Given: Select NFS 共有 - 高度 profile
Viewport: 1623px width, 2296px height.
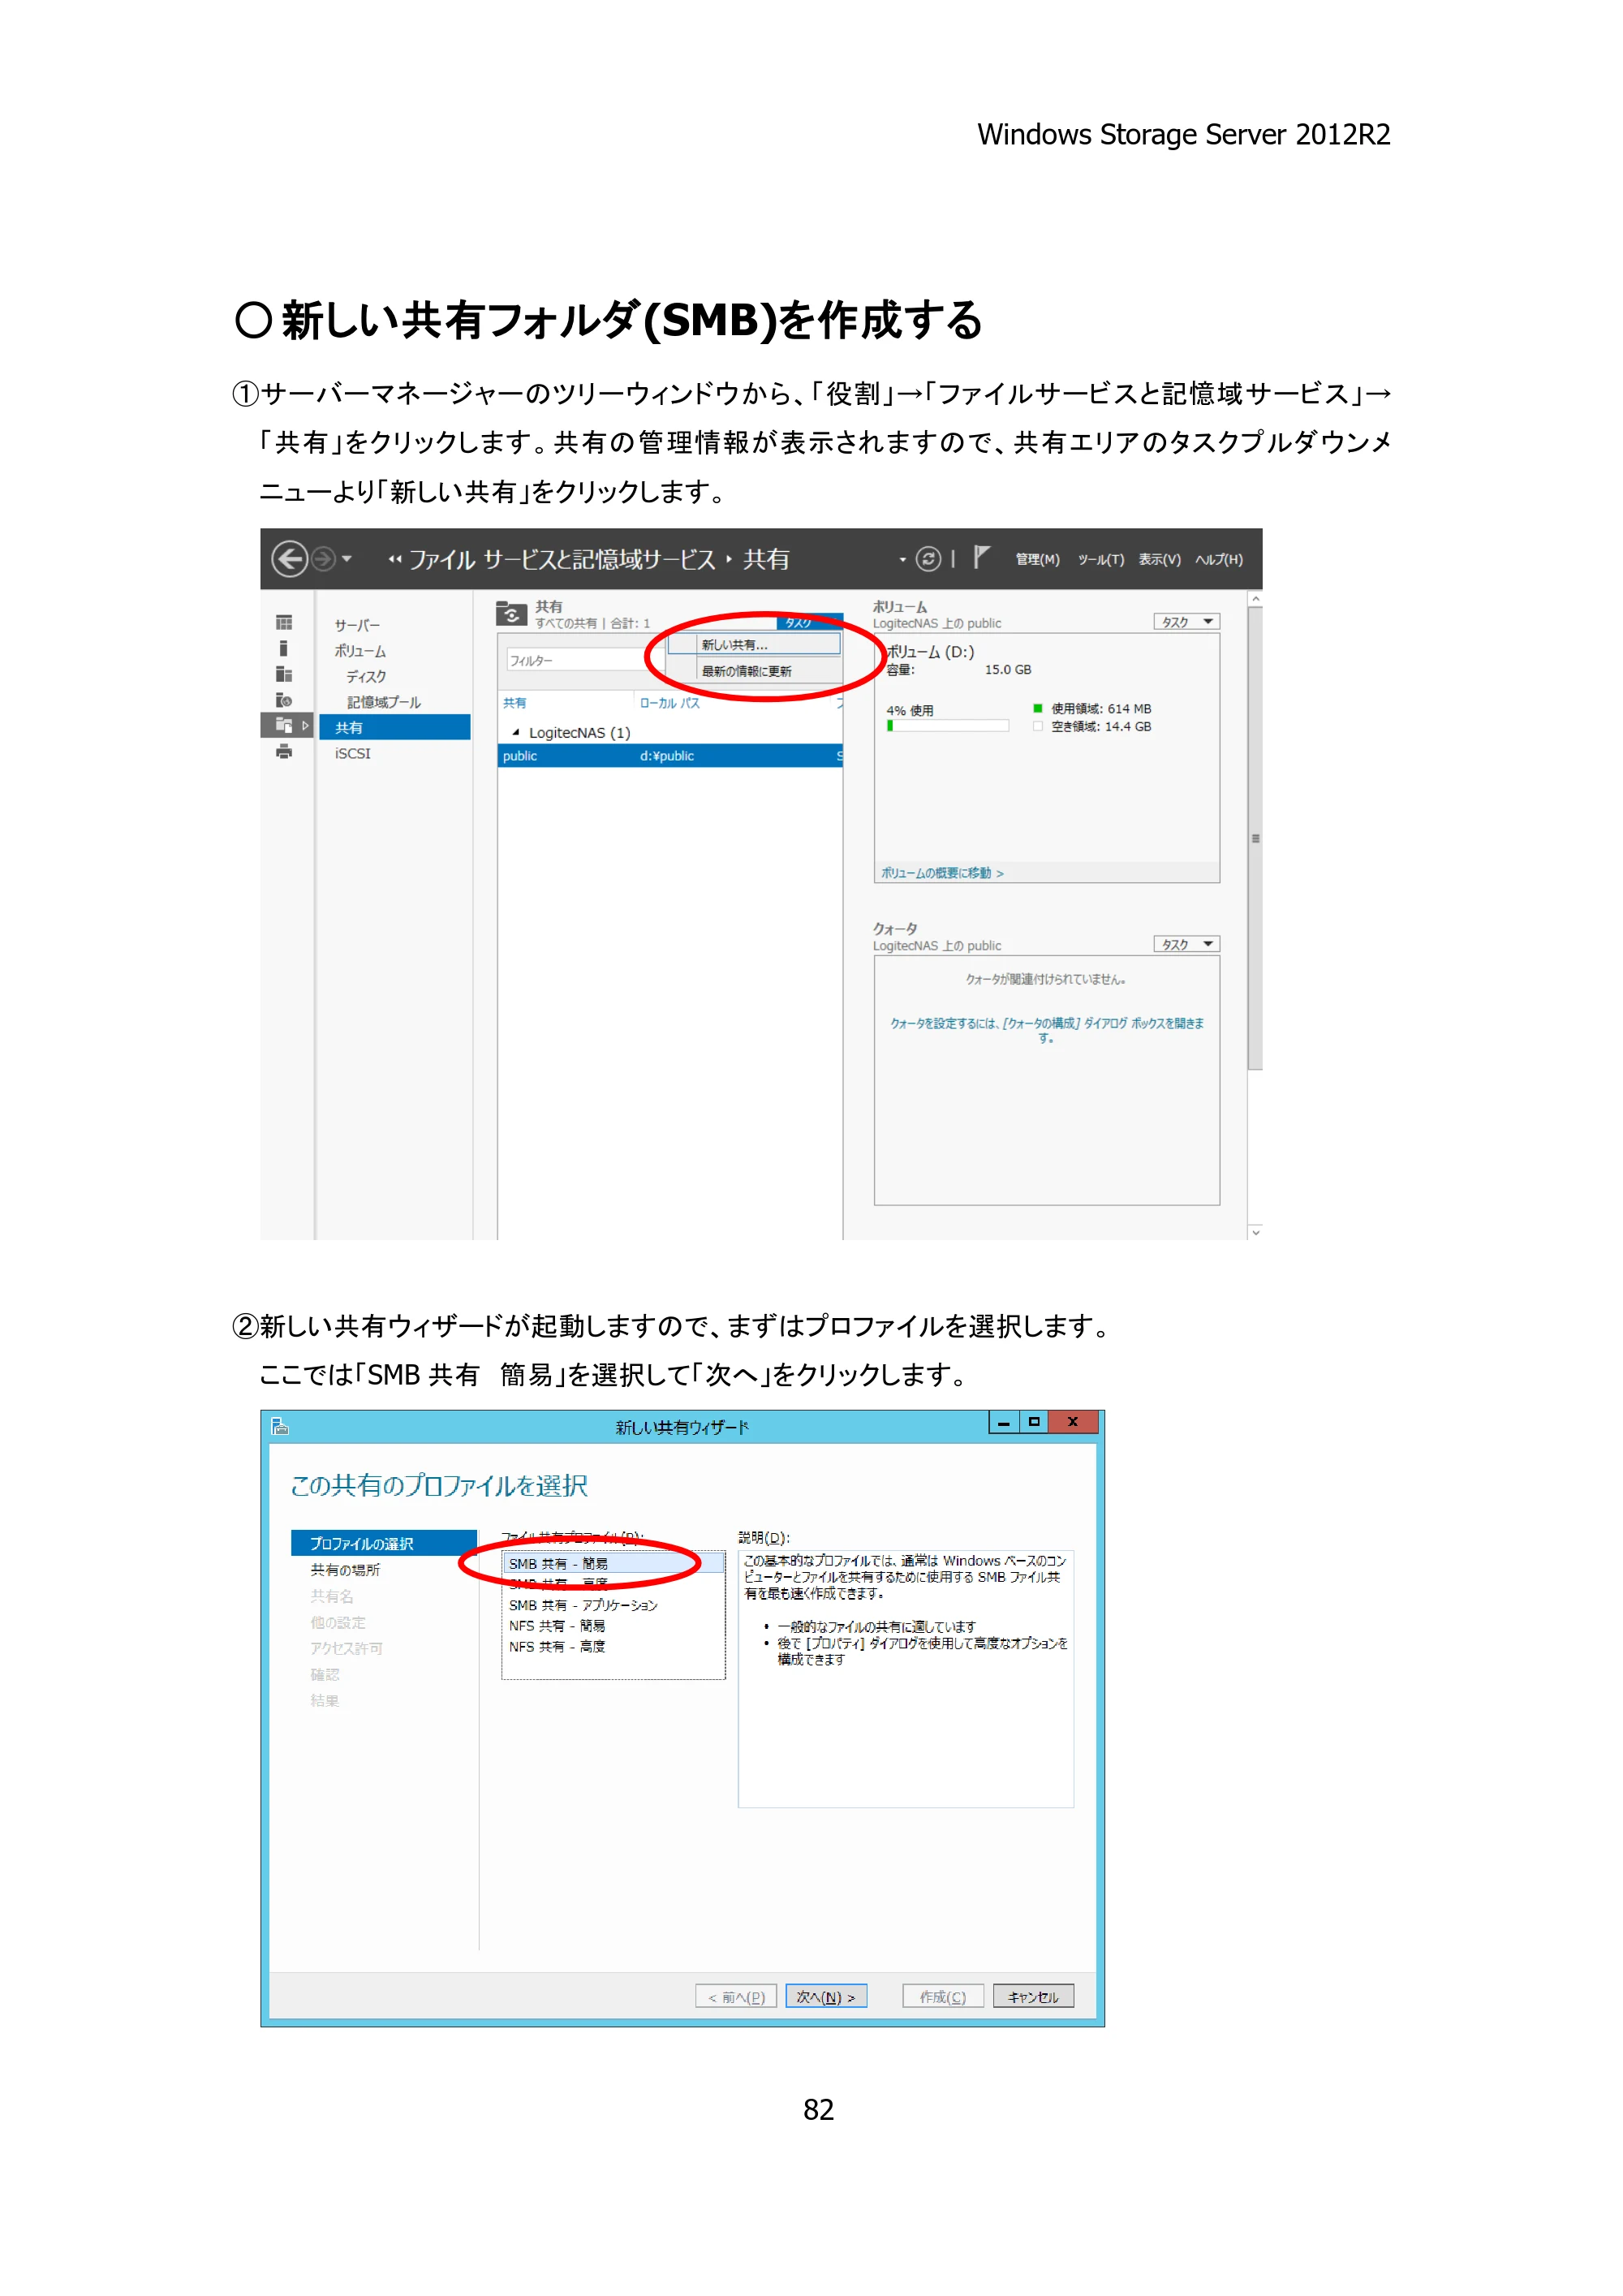Looking at the screenshot, I should pos(557,1646).
